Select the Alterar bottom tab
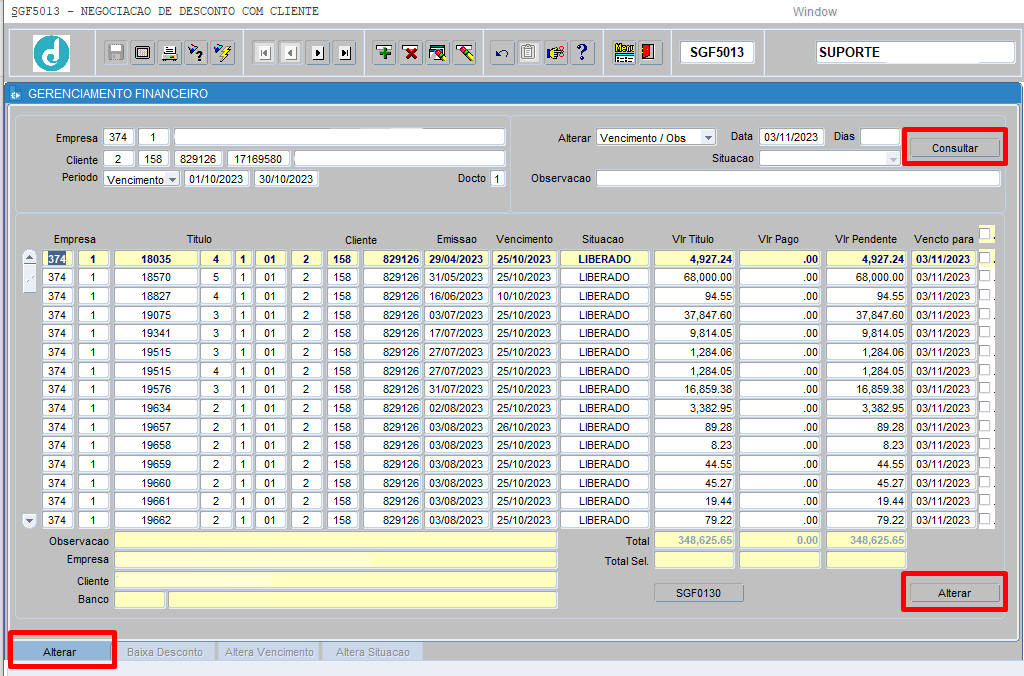 60,652
